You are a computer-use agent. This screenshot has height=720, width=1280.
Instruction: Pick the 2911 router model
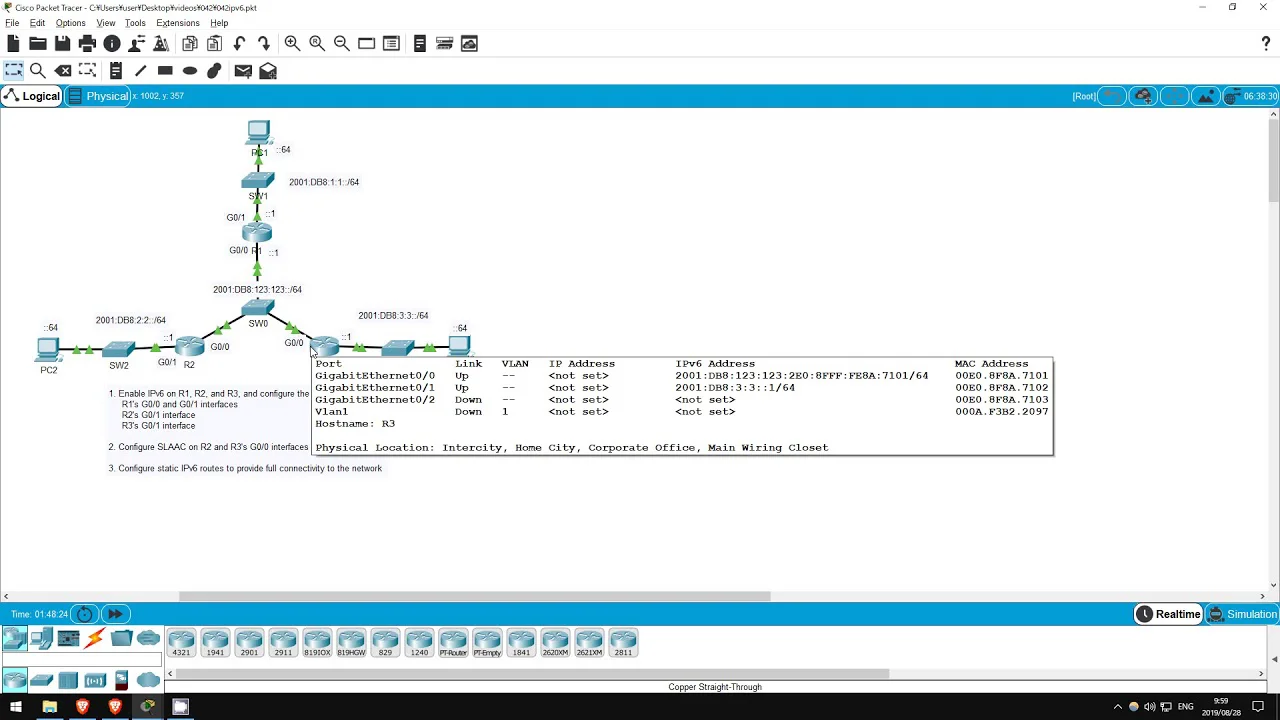click(283, 643)
